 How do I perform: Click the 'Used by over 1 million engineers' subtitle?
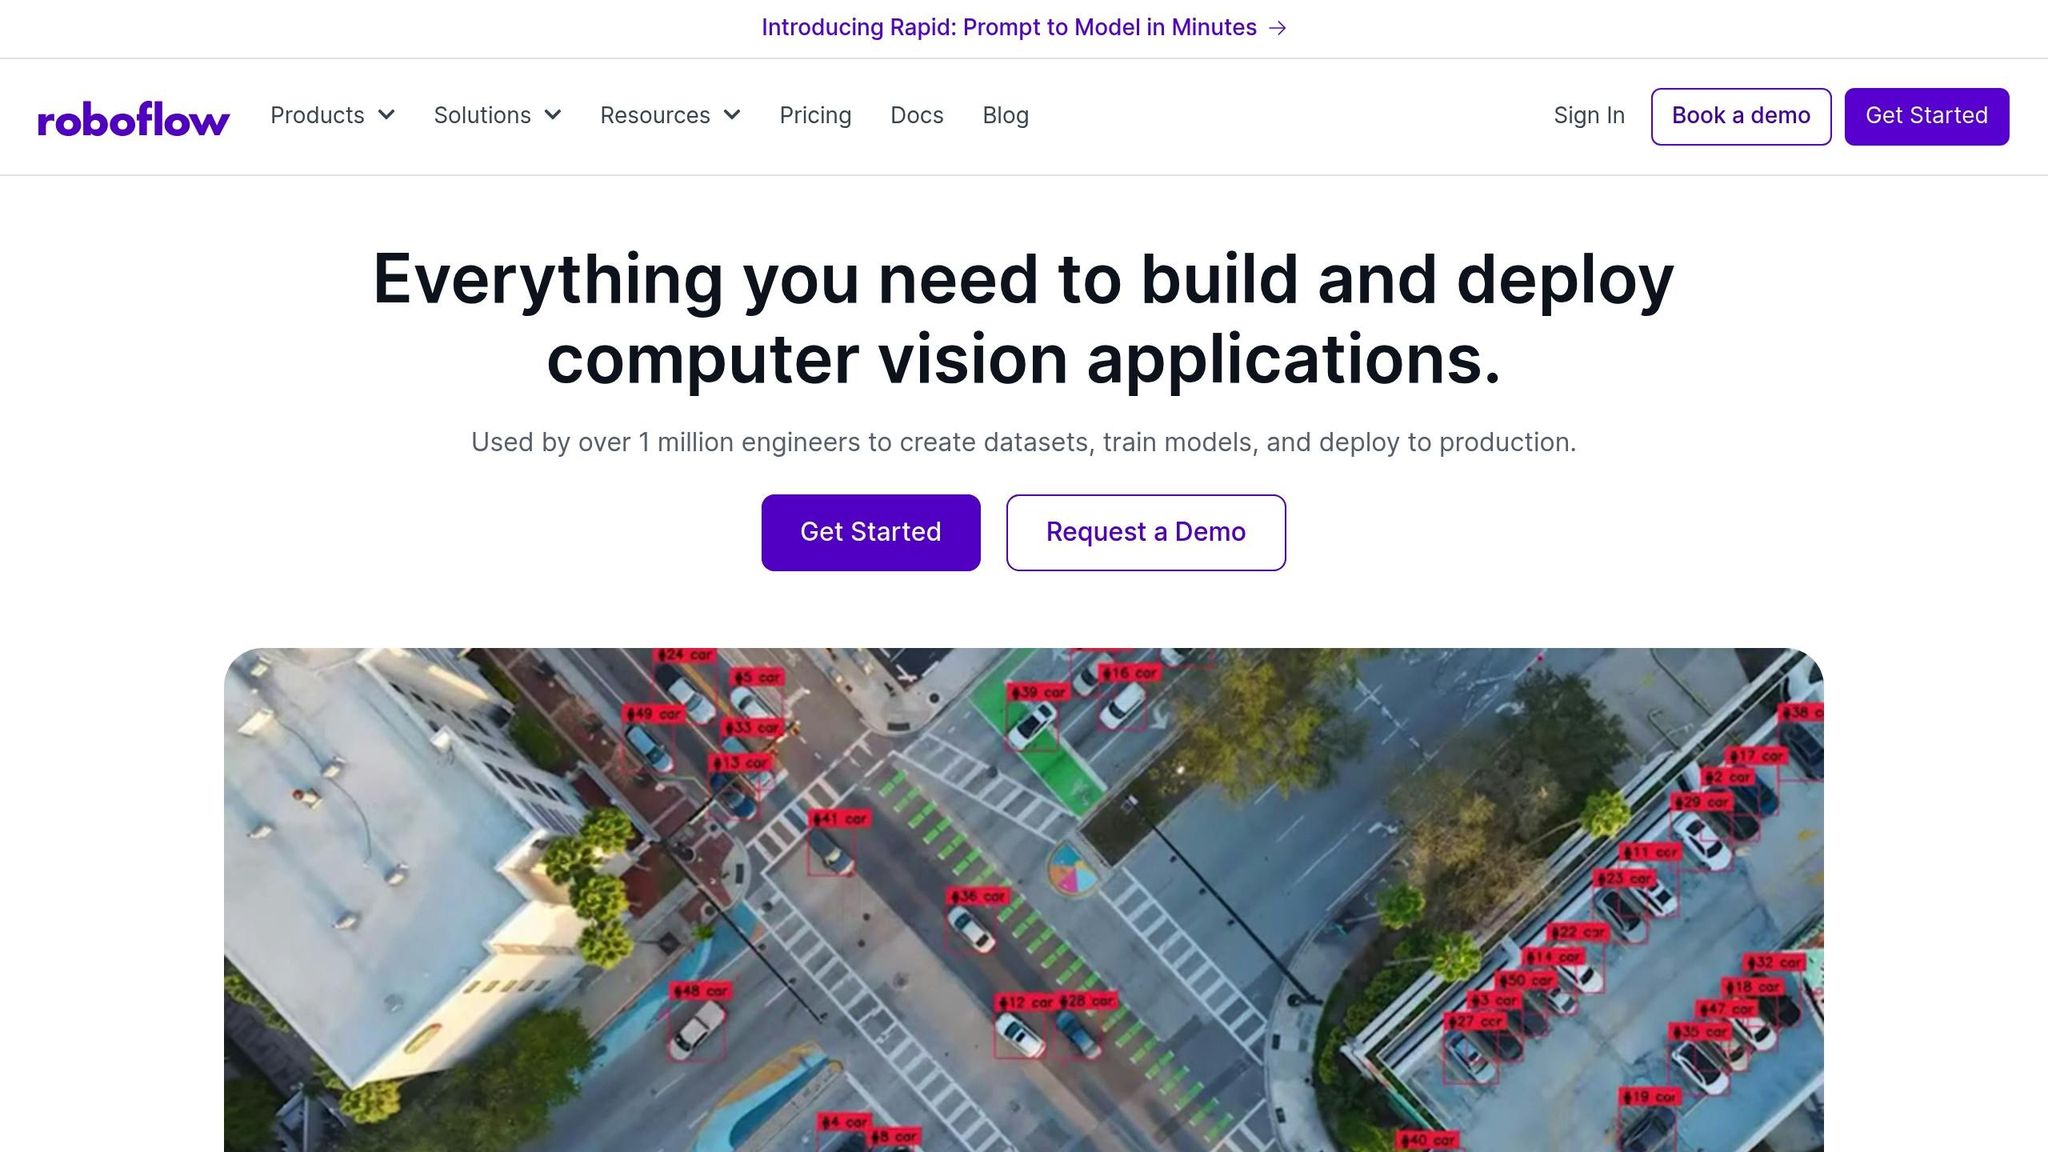tap(1024, 442)
